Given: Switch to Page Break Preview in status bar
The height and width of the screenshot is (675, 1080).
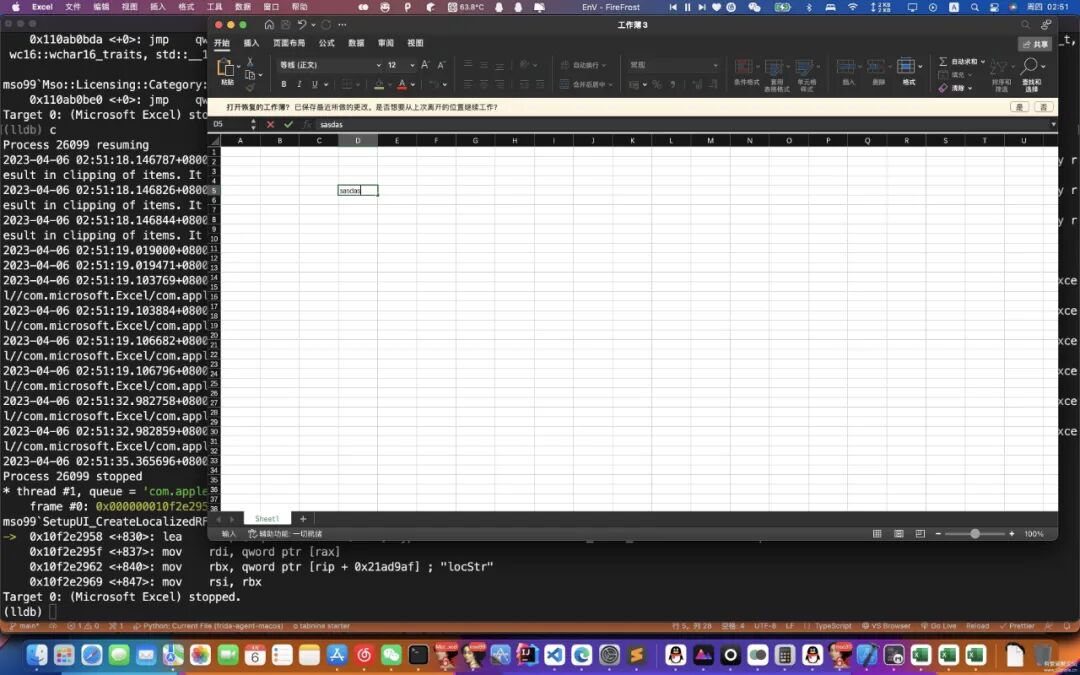Looking at the screenshot, I should coord(920,534).
